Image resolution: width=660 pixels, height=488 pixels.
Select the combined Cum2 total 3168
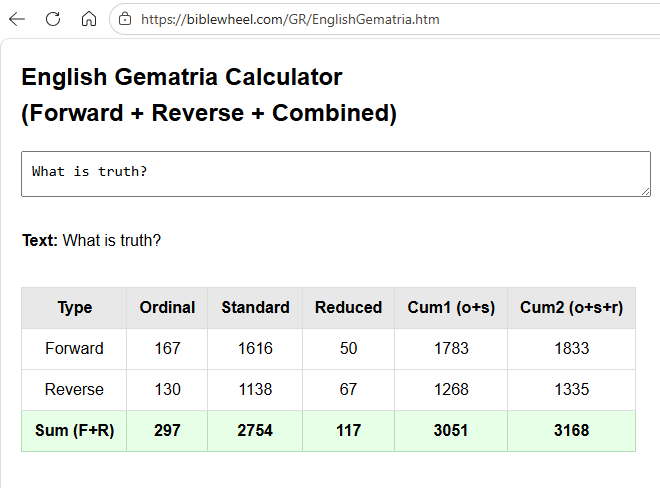tap(571, 431)
